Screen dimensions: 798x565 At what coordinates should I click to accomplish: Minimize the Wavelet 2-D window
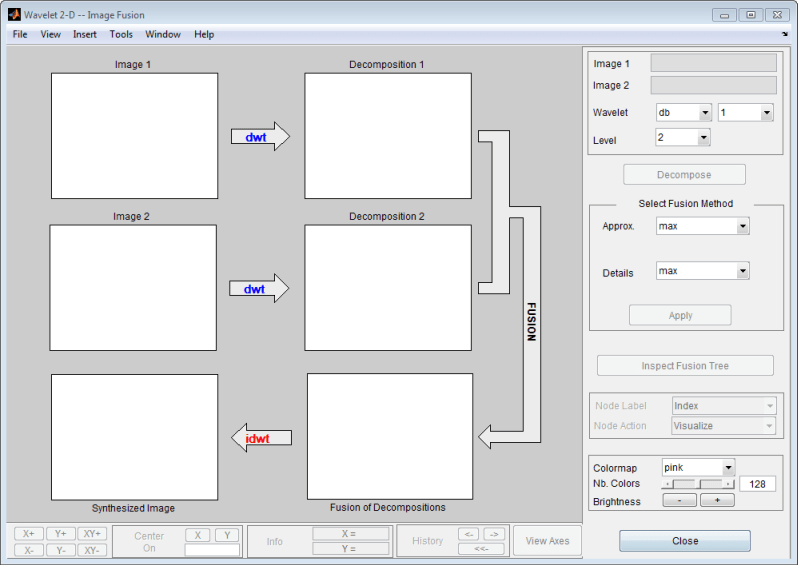click(724, 15)
